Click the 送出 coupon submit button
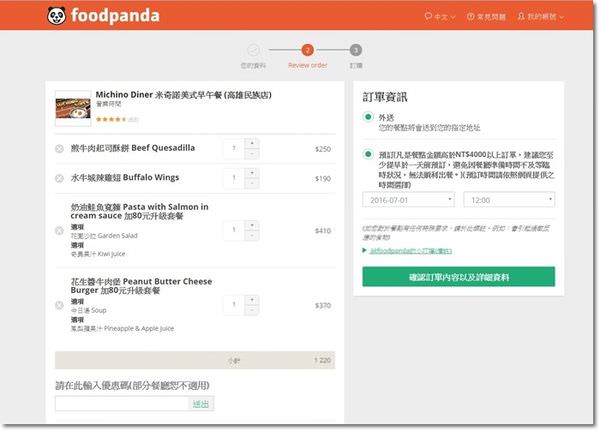 pyautogui.click(x=201, y=404)
